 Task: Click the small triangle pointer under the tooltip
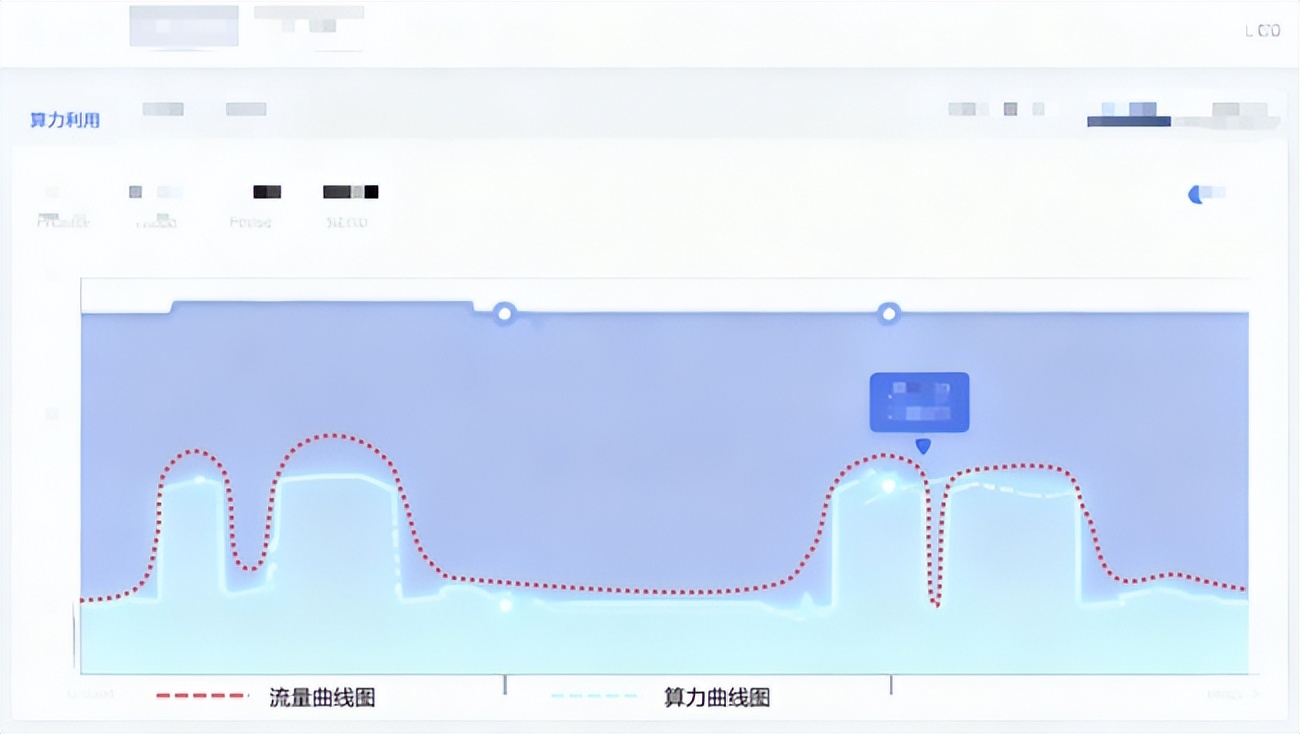[x=923, y=446]
